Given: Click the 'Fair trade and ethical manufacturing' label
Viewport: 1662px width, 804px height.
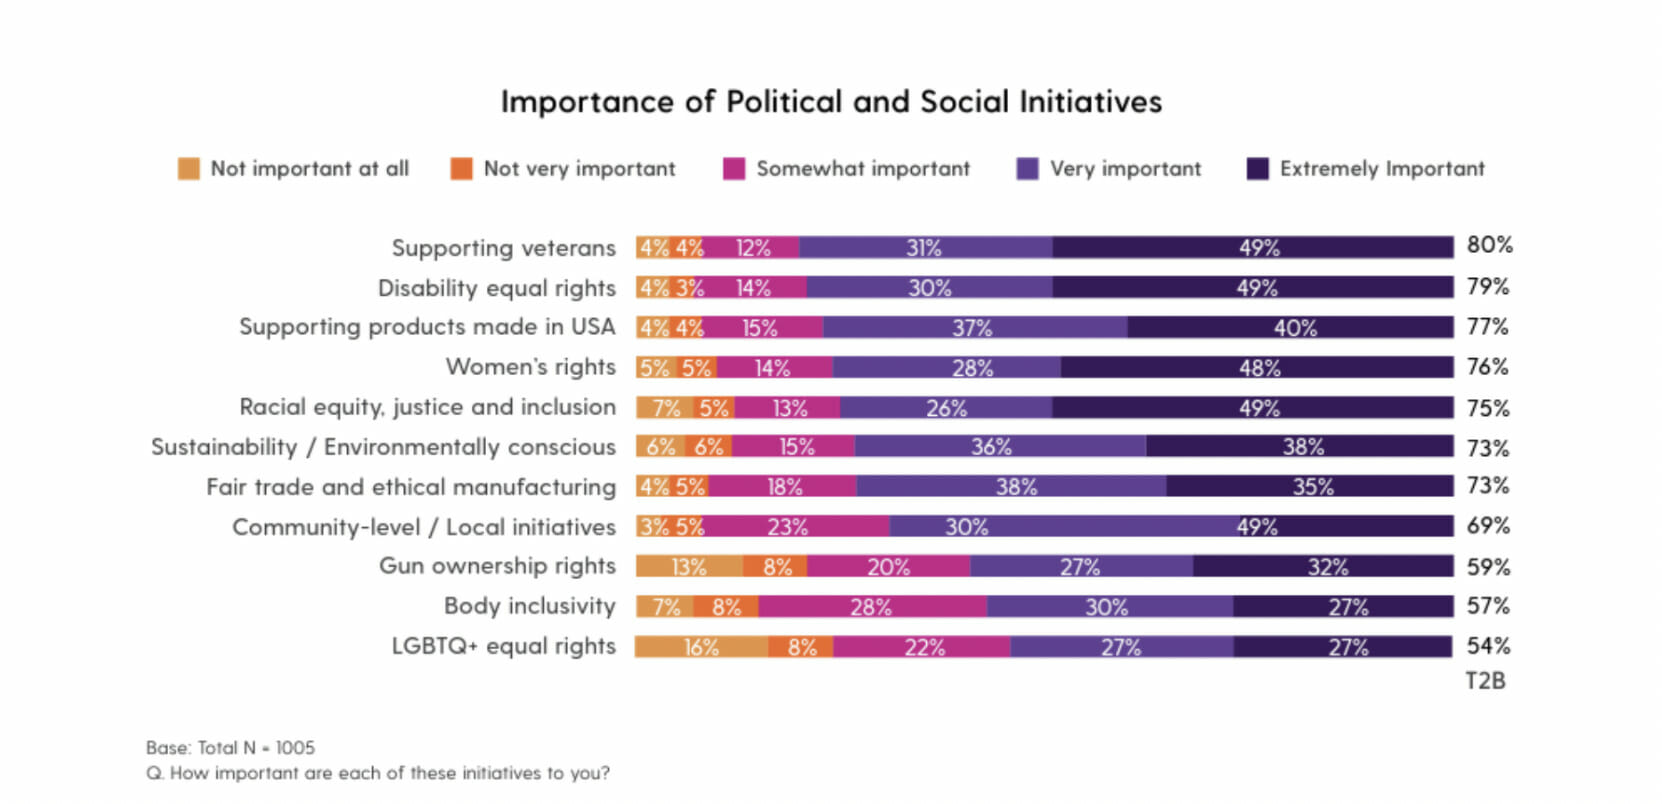Looking at the screenshot, I should [410, 487].
